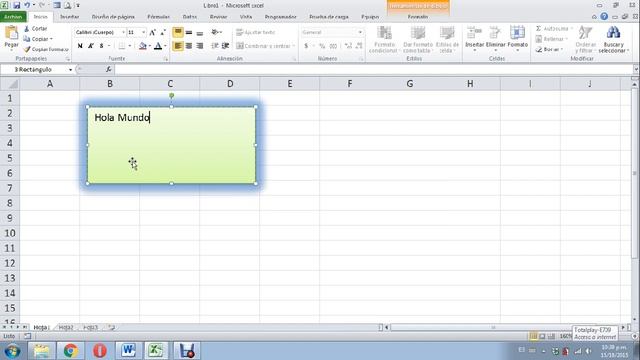Switch to the Diseño de página tab

(113, 17)
